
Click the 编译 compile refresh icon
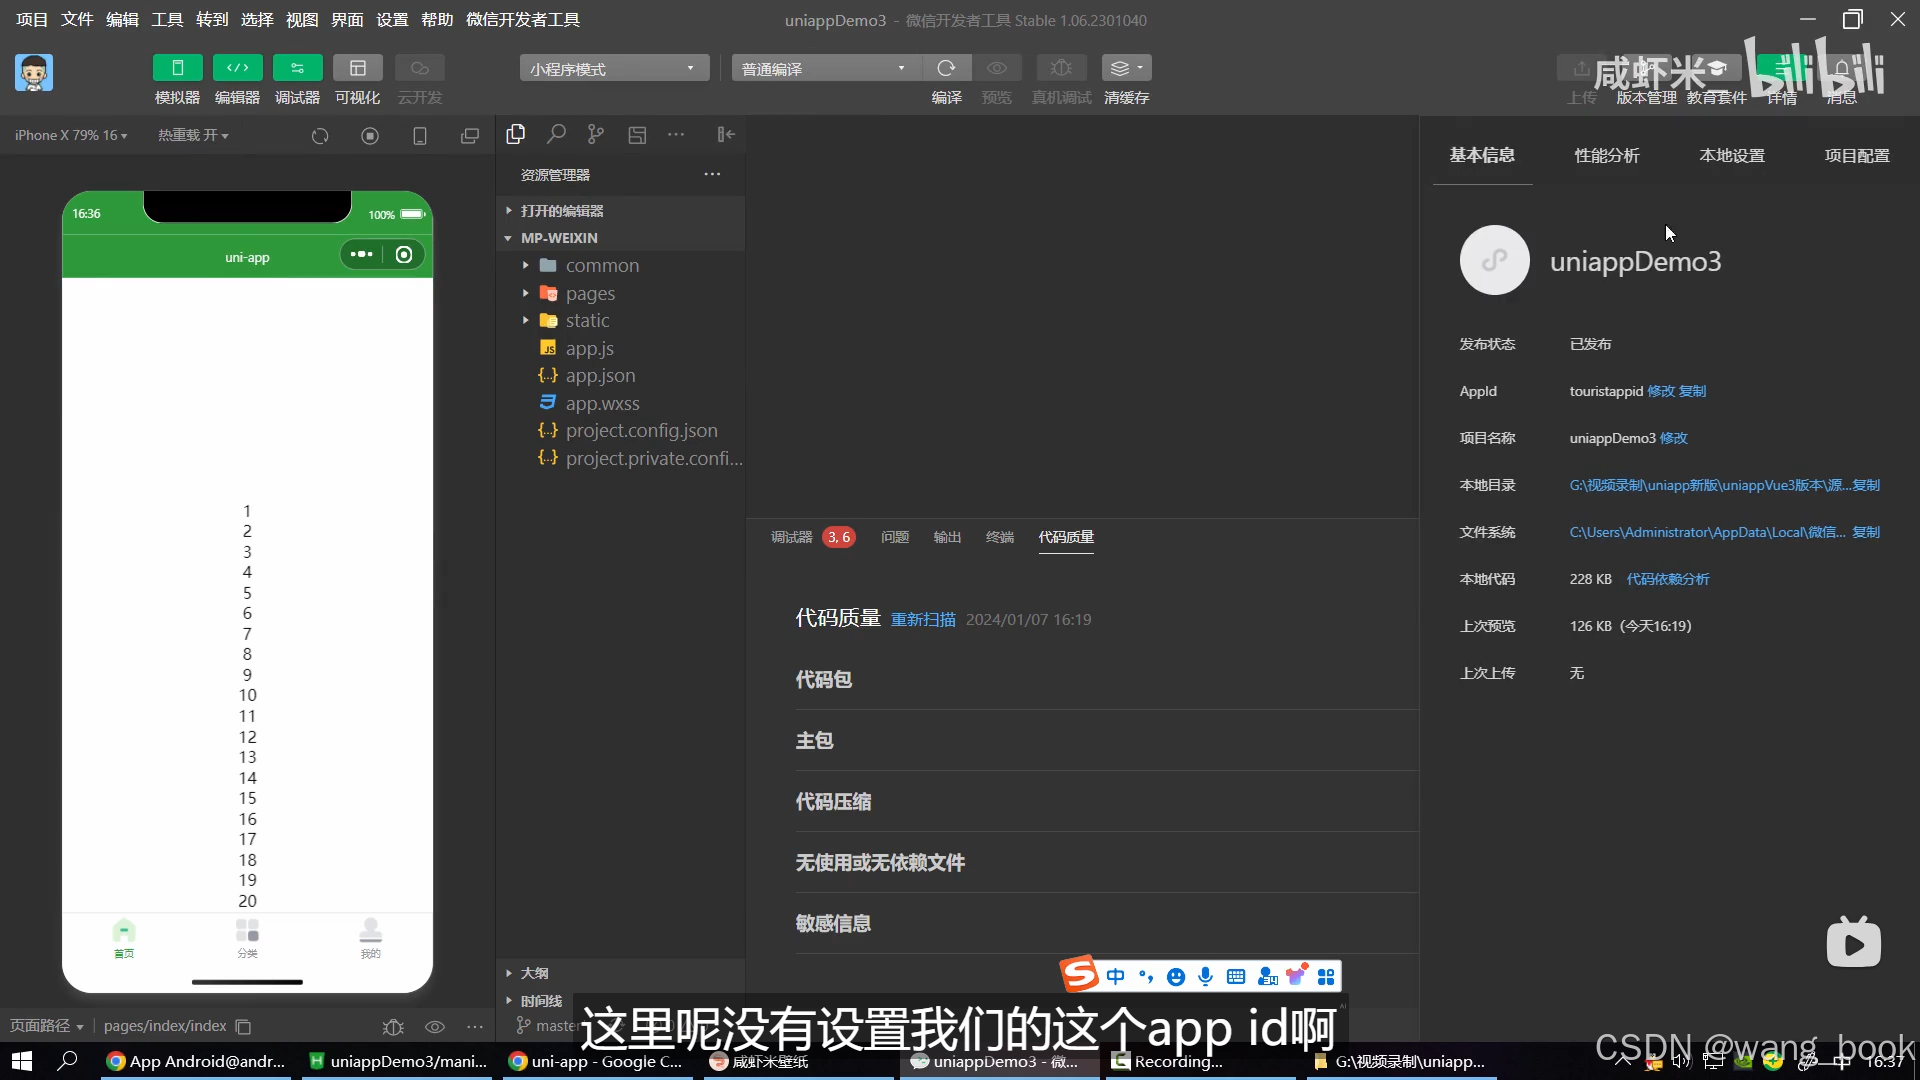pos(946,68)
